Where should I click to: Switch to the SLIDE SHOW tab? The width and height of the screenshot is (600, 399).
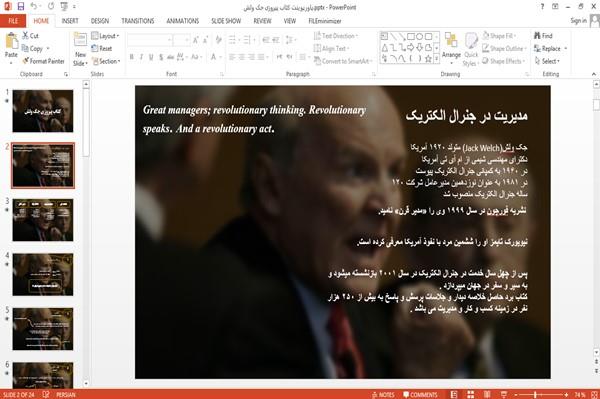click(226, 21)
